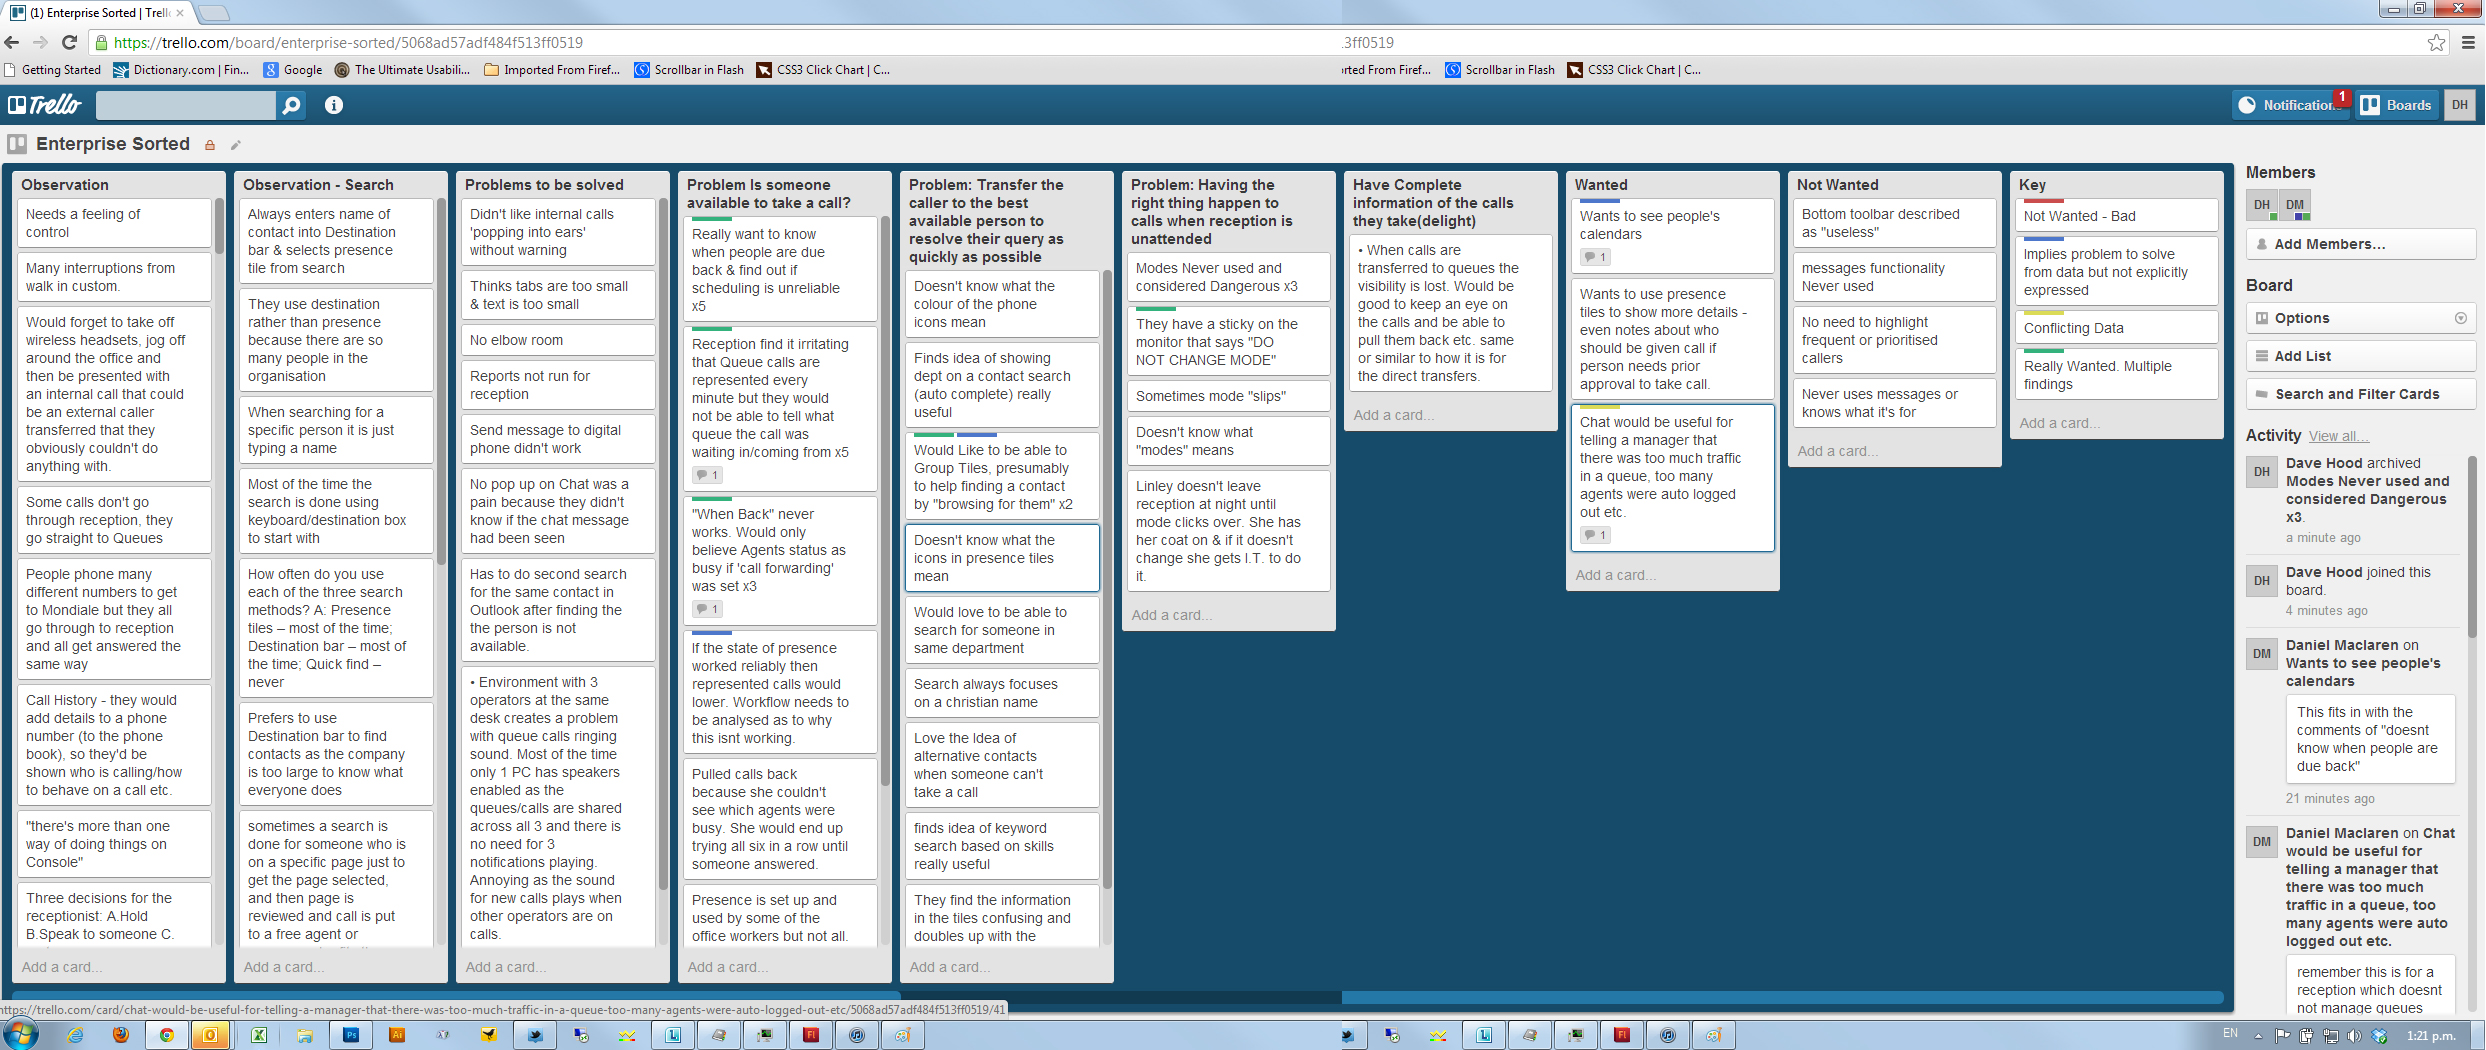Click the Trello search magnifier icon
The height and width of the screenshot is (1050, 2486).
point(291,105)
